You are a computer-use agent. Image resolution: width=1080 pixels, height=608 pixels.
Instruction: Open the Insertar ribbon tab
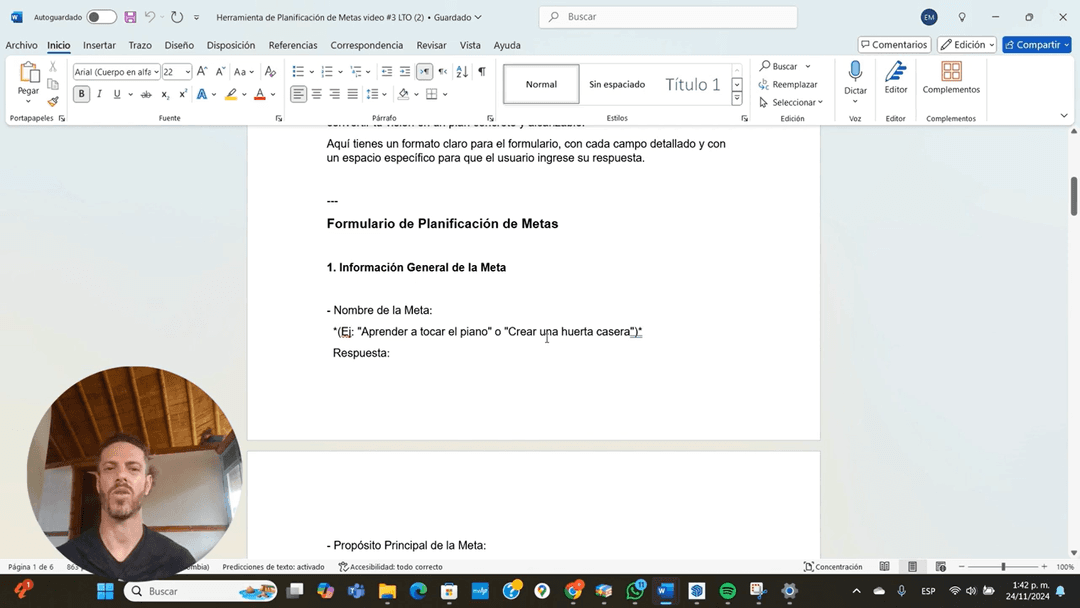click(x=99, y=45)
